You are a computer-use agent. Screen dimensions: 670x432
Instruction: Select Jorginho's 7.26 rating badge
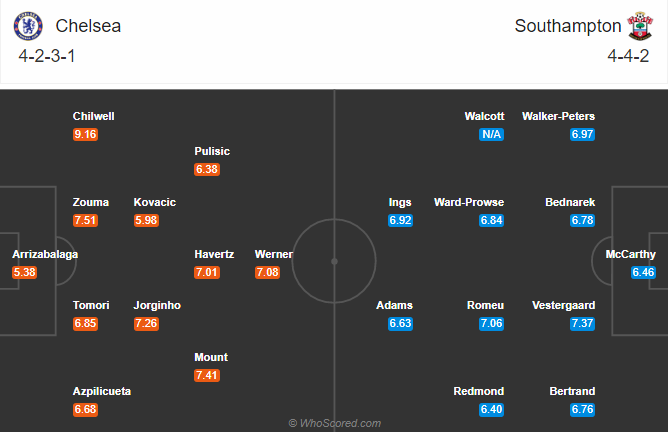click(x=146, y=323)
